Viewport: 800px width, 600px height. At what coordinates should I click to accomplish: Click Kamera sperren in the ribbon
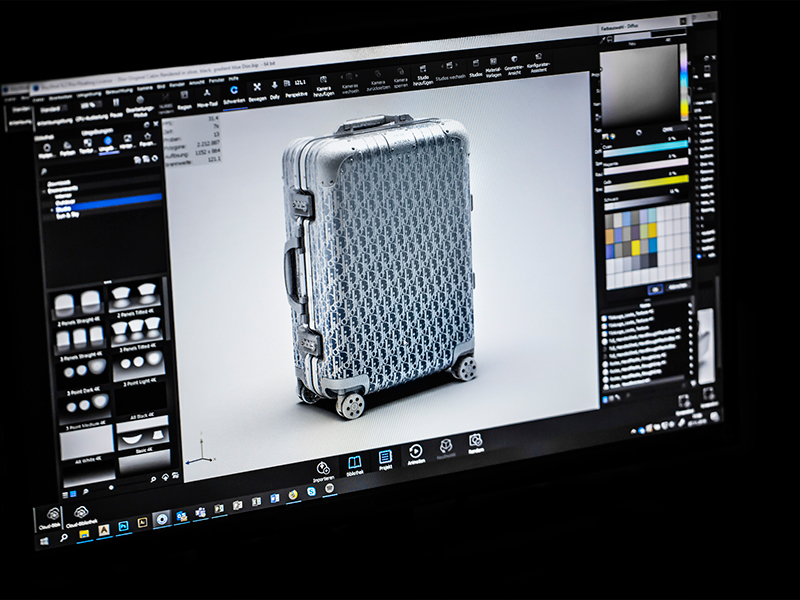click(401, 77)
